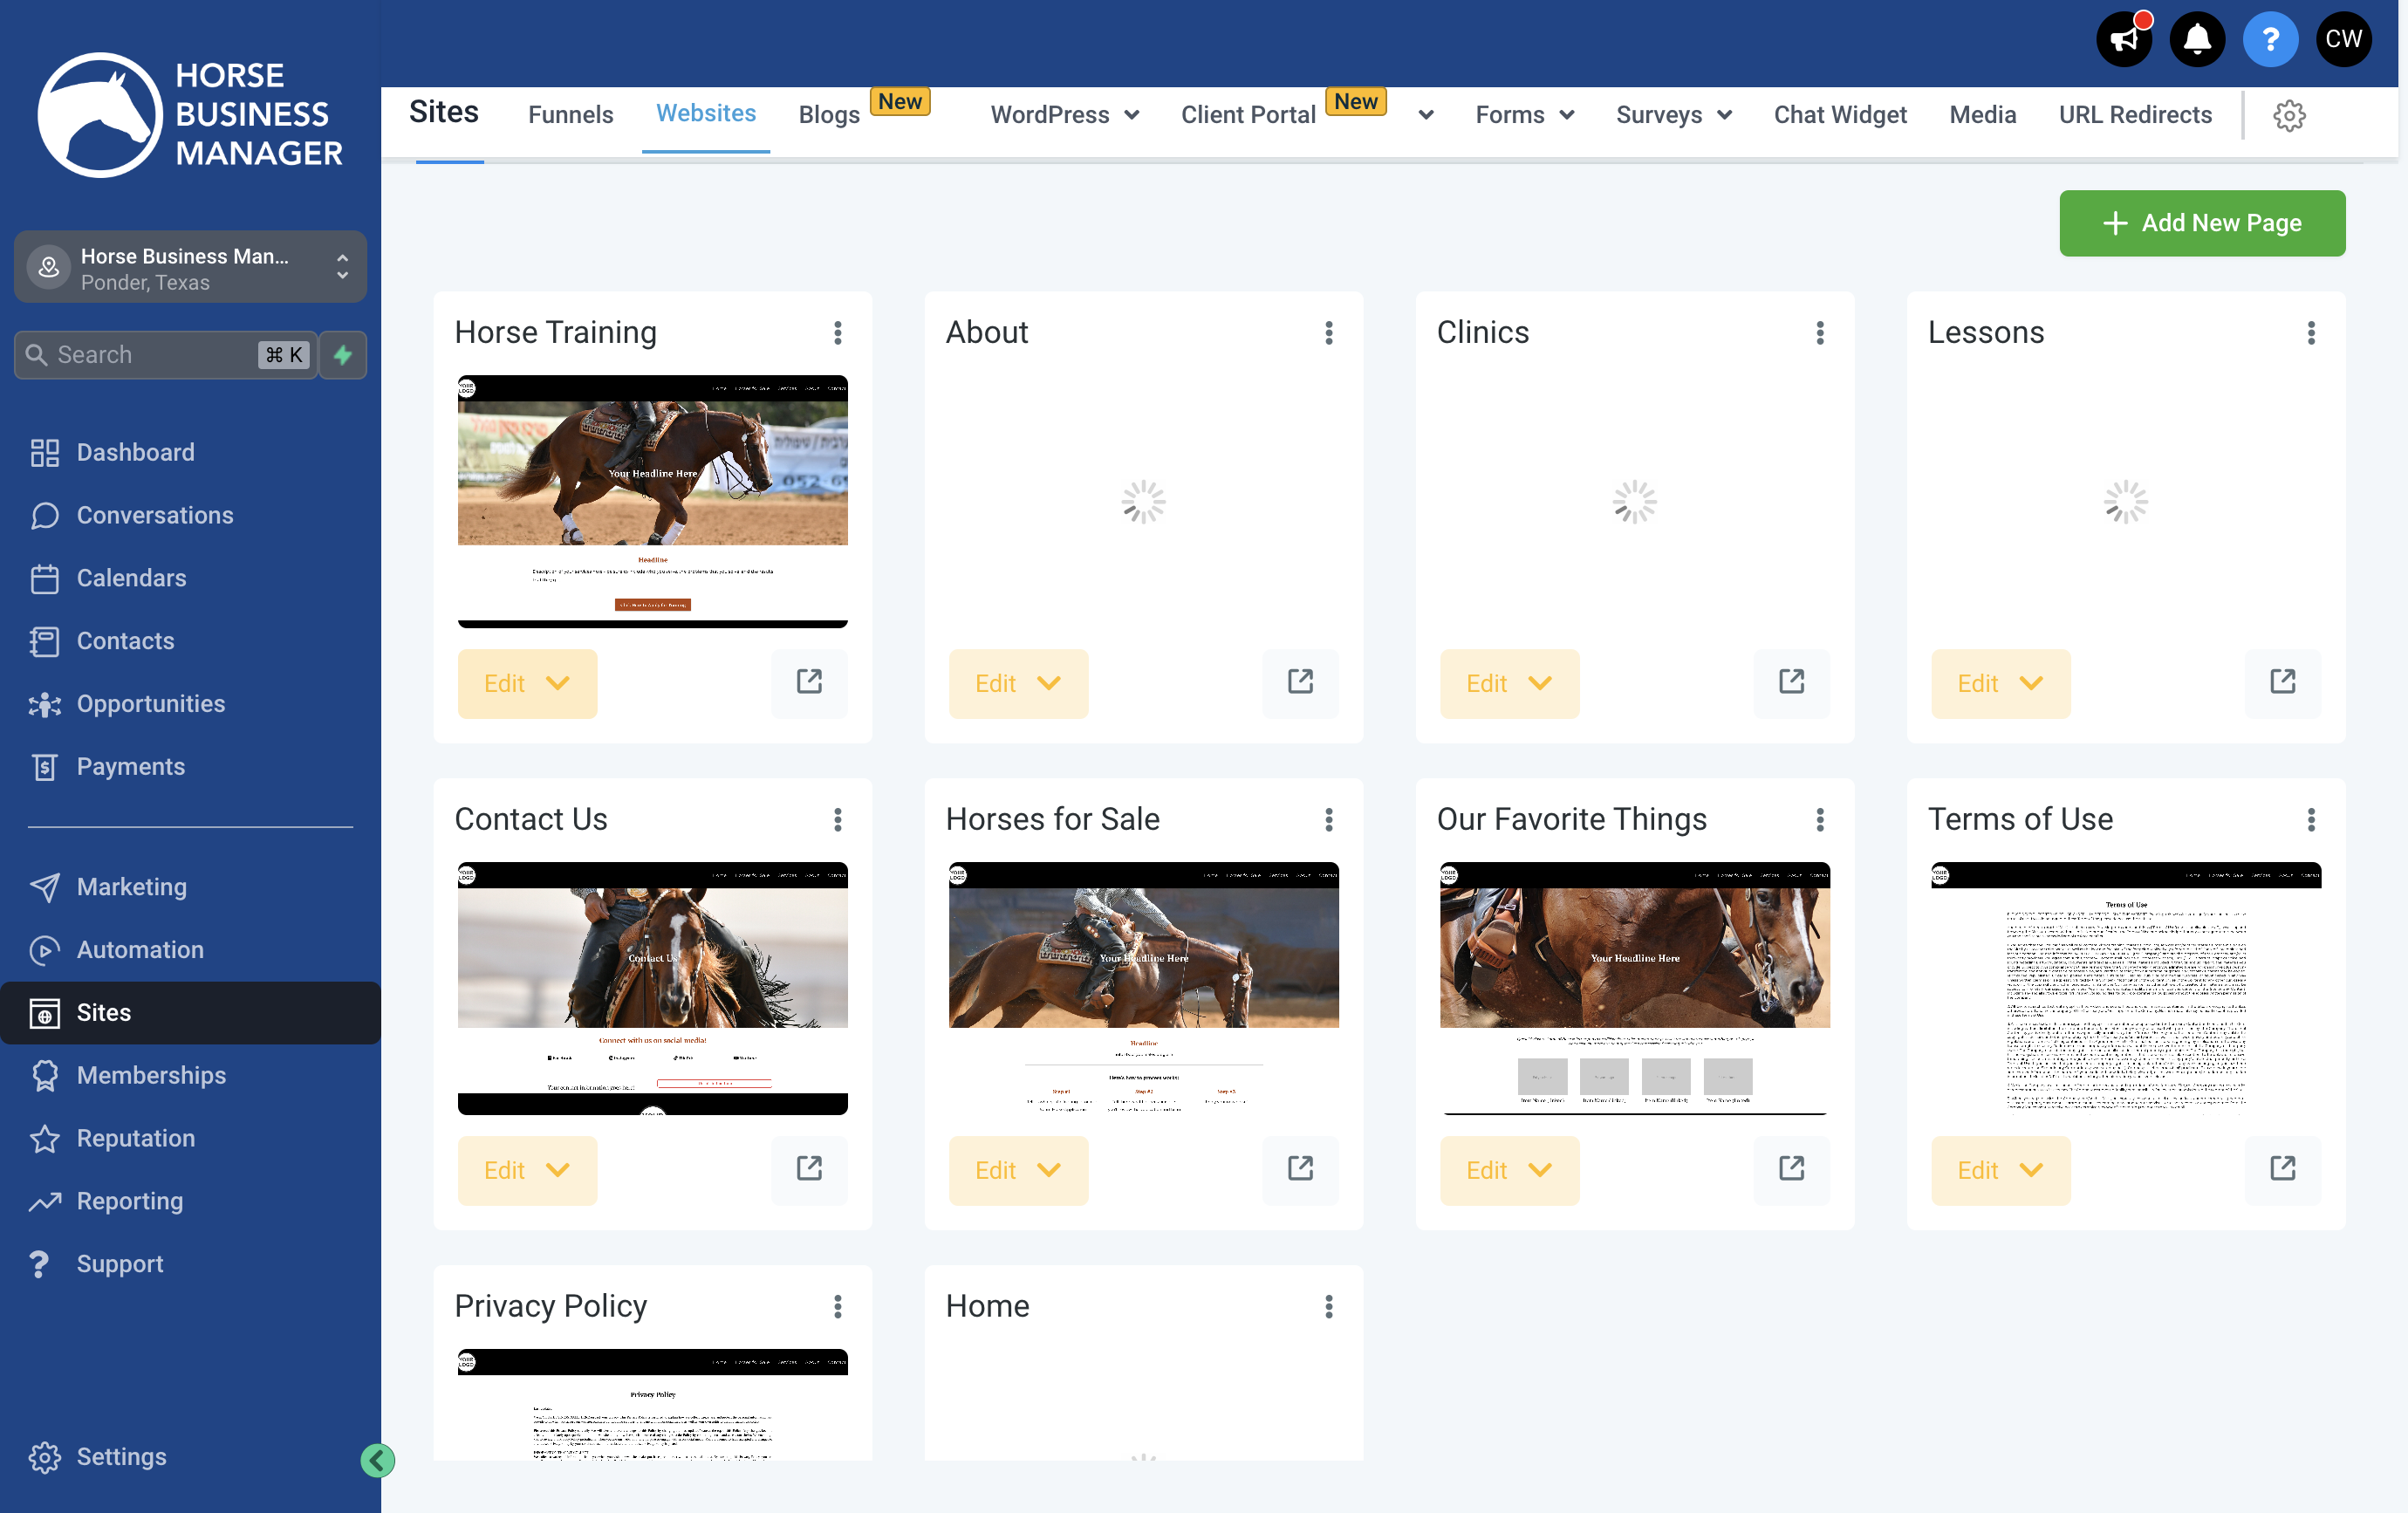The image size is (2408, 1513).
Task: Open the URL Redirects tab
Action: [2134, 115]
